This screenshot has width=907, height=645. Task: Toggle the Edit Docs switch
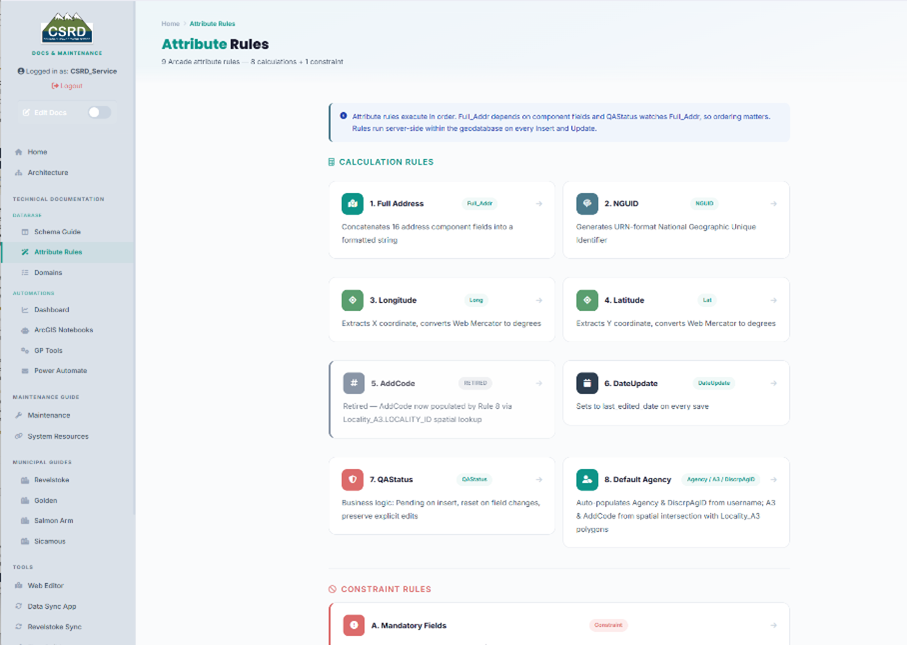[x=99, y=112]
